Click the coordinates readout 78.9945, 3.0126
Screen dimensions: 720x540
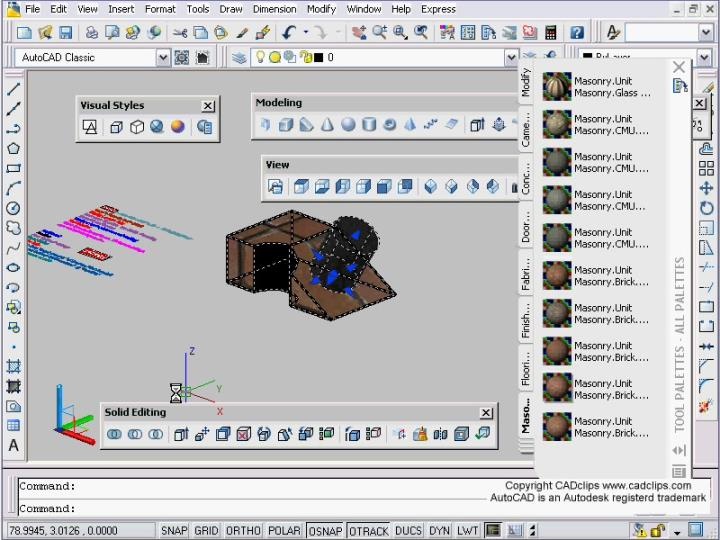[63, 530]
